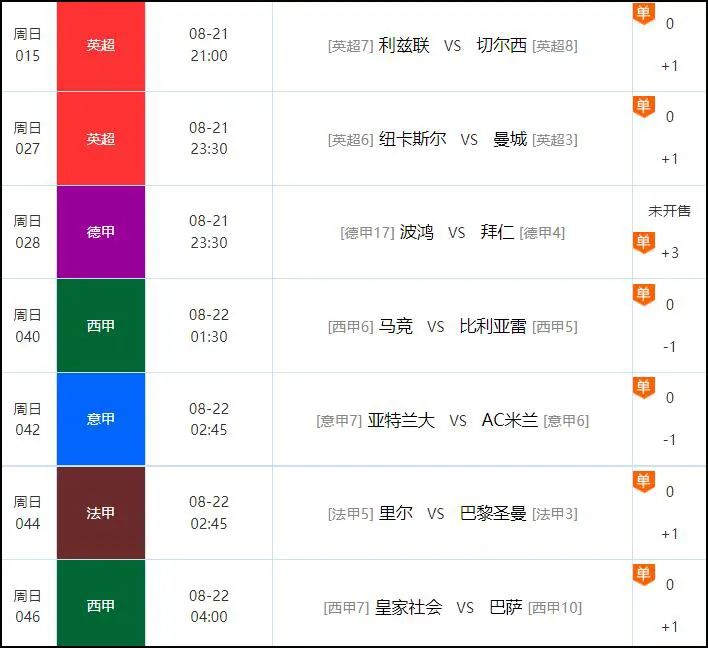Select the red 英超 league cell for match 015

pos(101,46)
